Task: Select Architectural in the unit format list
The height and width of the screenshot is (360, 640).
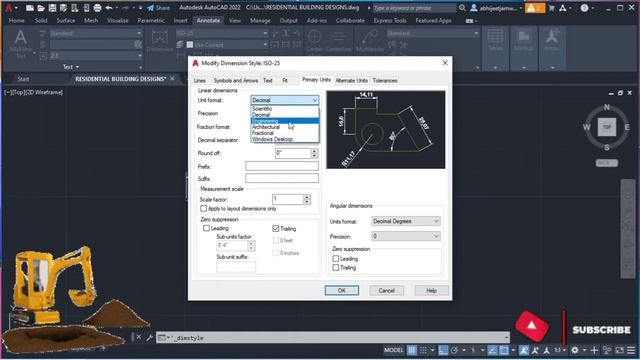Action: (x=284, y=127)
